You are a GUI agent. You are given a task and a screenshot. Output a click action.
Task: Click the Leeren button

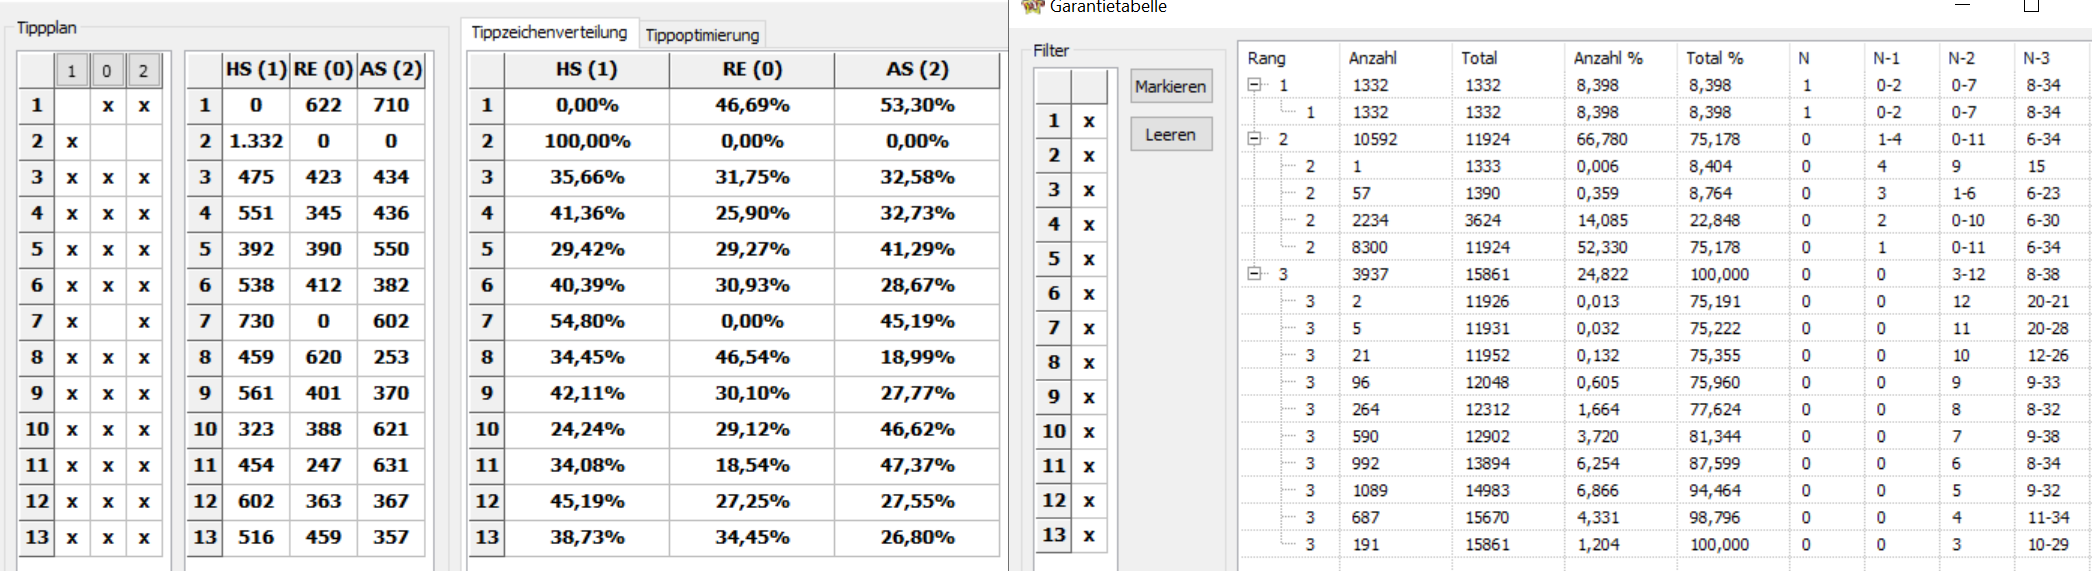coord(1171,135)
